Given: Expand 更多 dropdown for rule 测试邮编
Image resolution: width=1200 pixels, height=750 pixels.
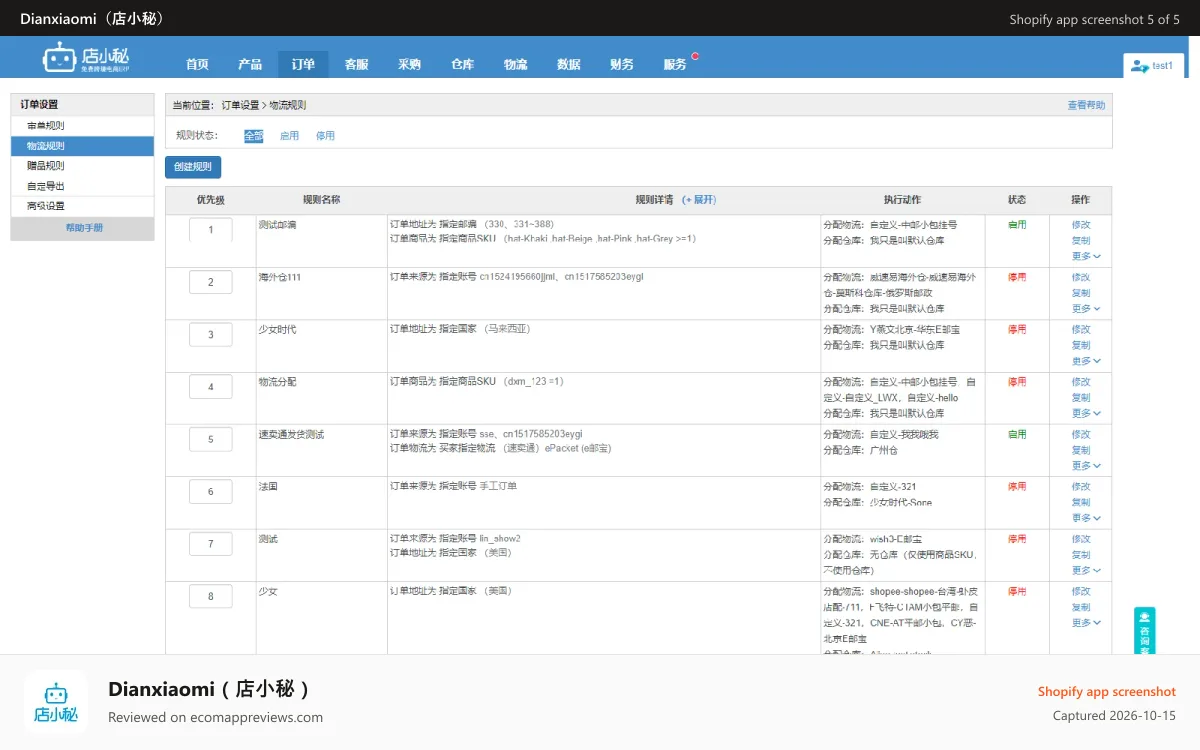Looking at the screenshot, I should 1086,256.
